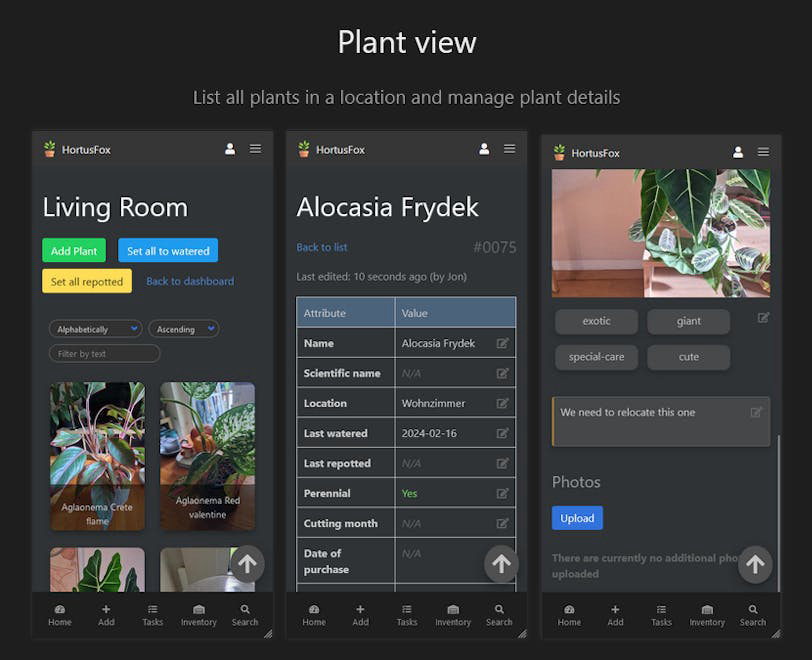Open the Aglaonema Red valentine plant card
Viewport: 812px width, 660px height.
point(207,455)
